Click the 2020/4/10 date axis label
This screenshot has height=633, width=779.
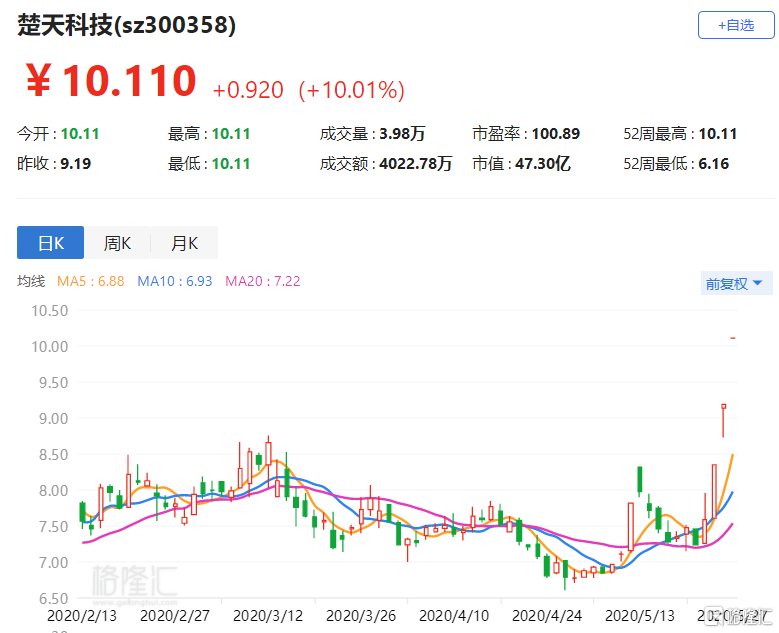point(454,616)
